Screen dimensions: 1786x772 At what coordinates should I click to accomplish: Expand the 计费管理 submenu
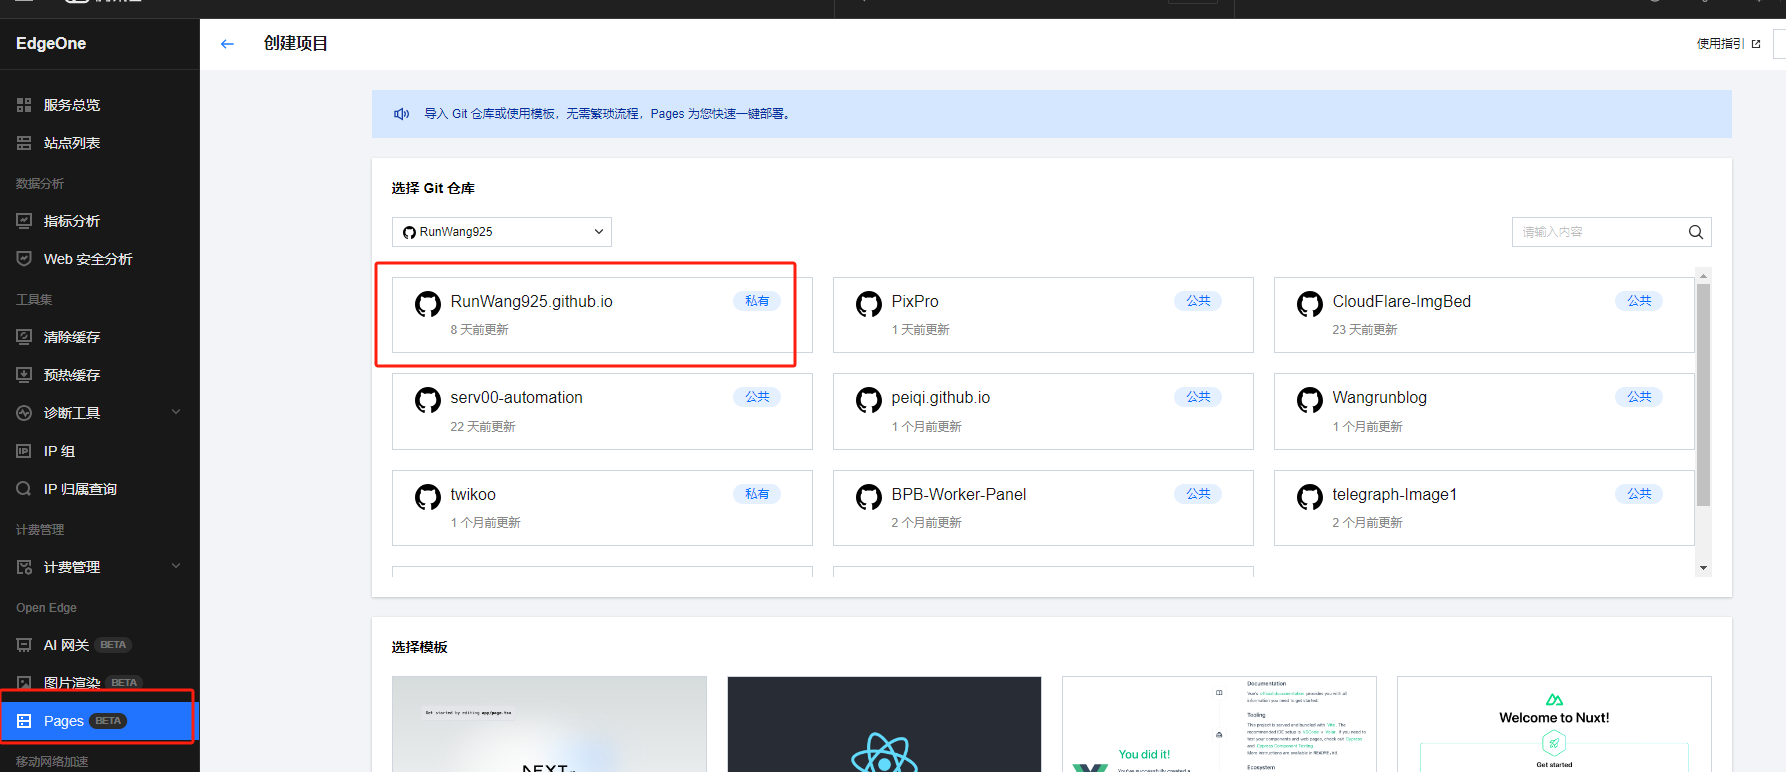pos(176,566)
